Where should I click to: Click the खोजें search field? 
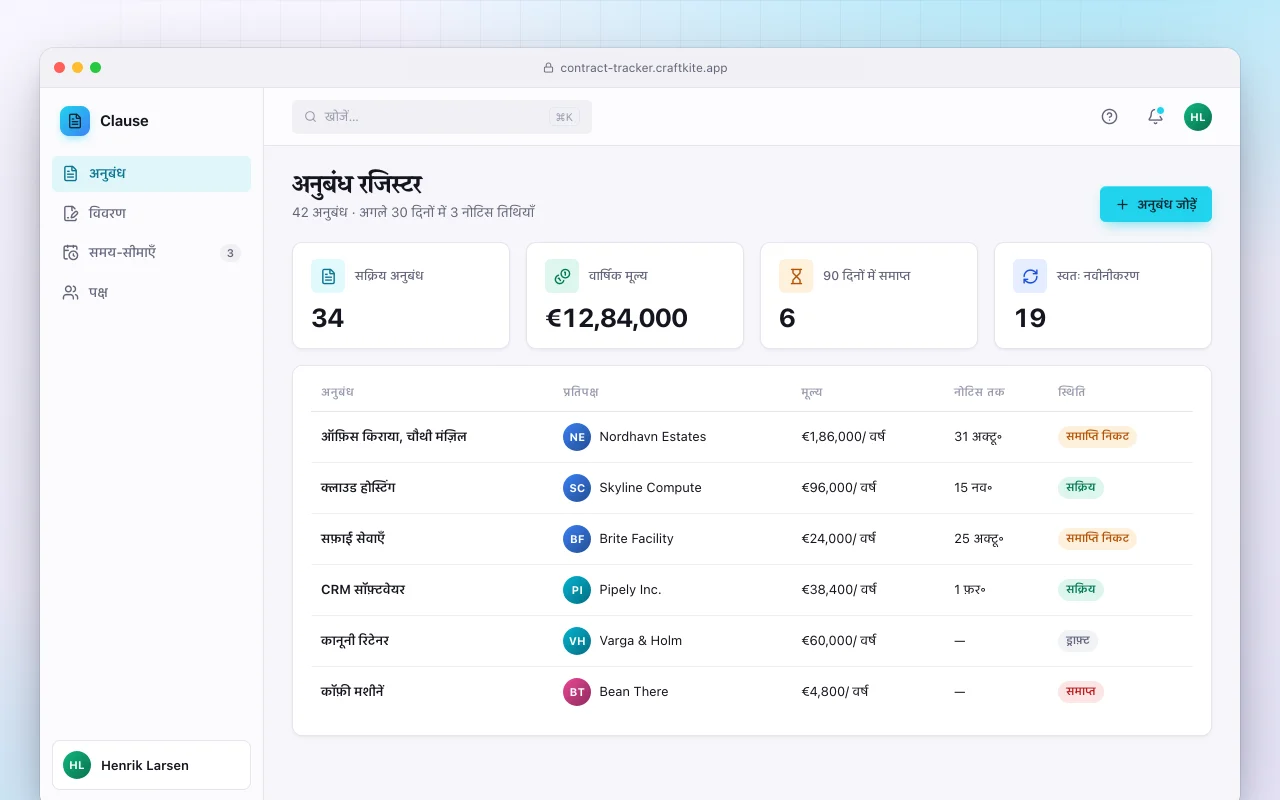point(442,117)
